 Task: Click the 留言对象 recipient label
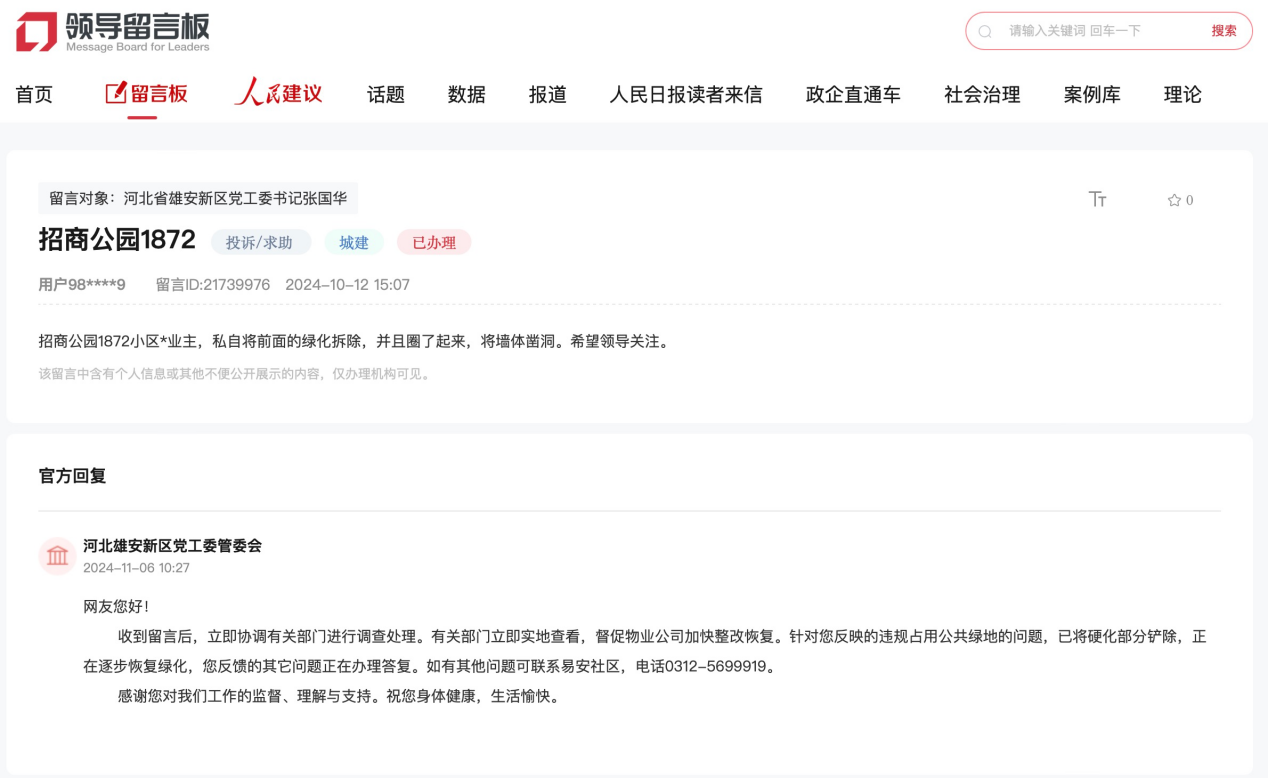pyautogui.click(x=198, y=198)
